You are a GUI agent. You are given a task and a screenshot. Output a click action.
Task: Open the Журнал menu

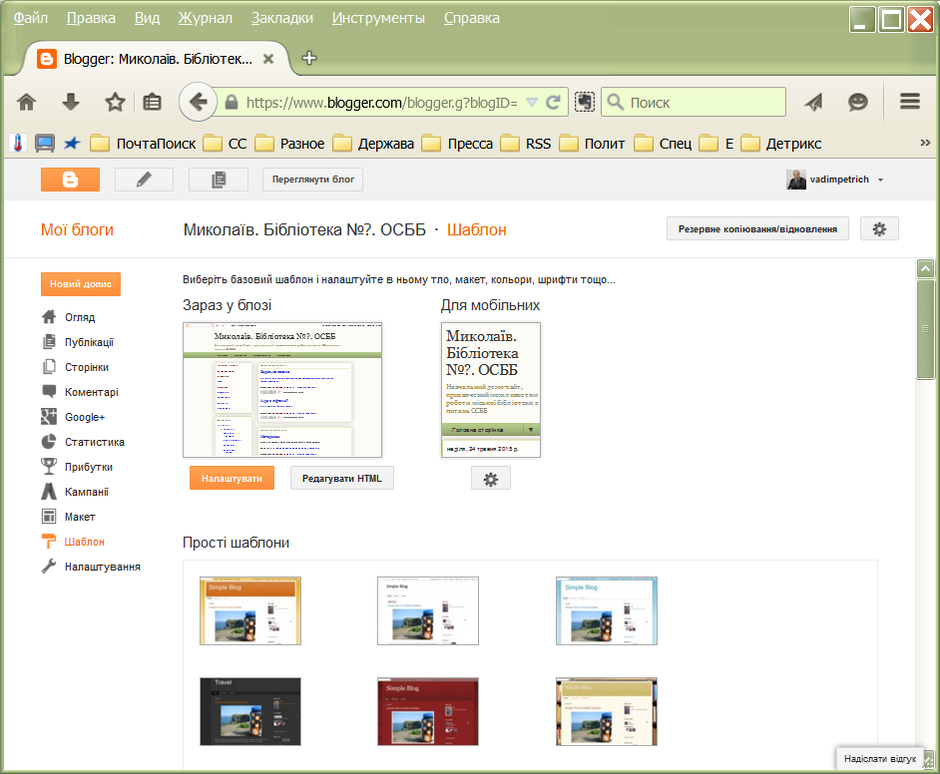(205, 18)
